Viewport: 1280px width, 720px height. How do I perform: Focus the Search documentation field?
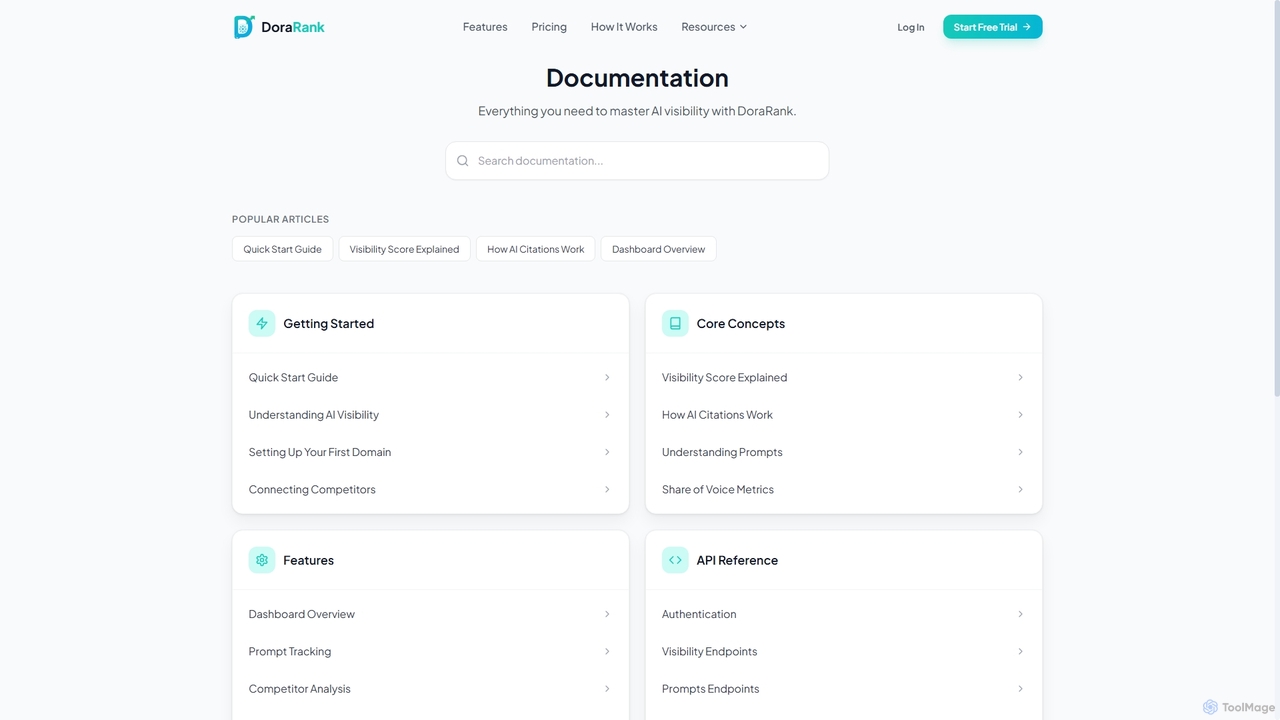[x=637, y=161]
